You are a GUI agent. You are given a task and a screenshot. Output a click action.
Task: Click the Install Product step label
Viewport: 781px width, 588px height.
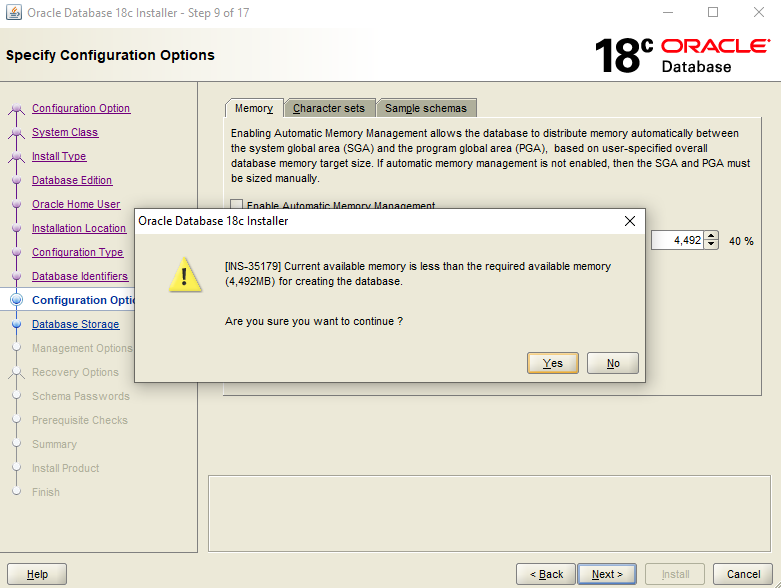65,468
